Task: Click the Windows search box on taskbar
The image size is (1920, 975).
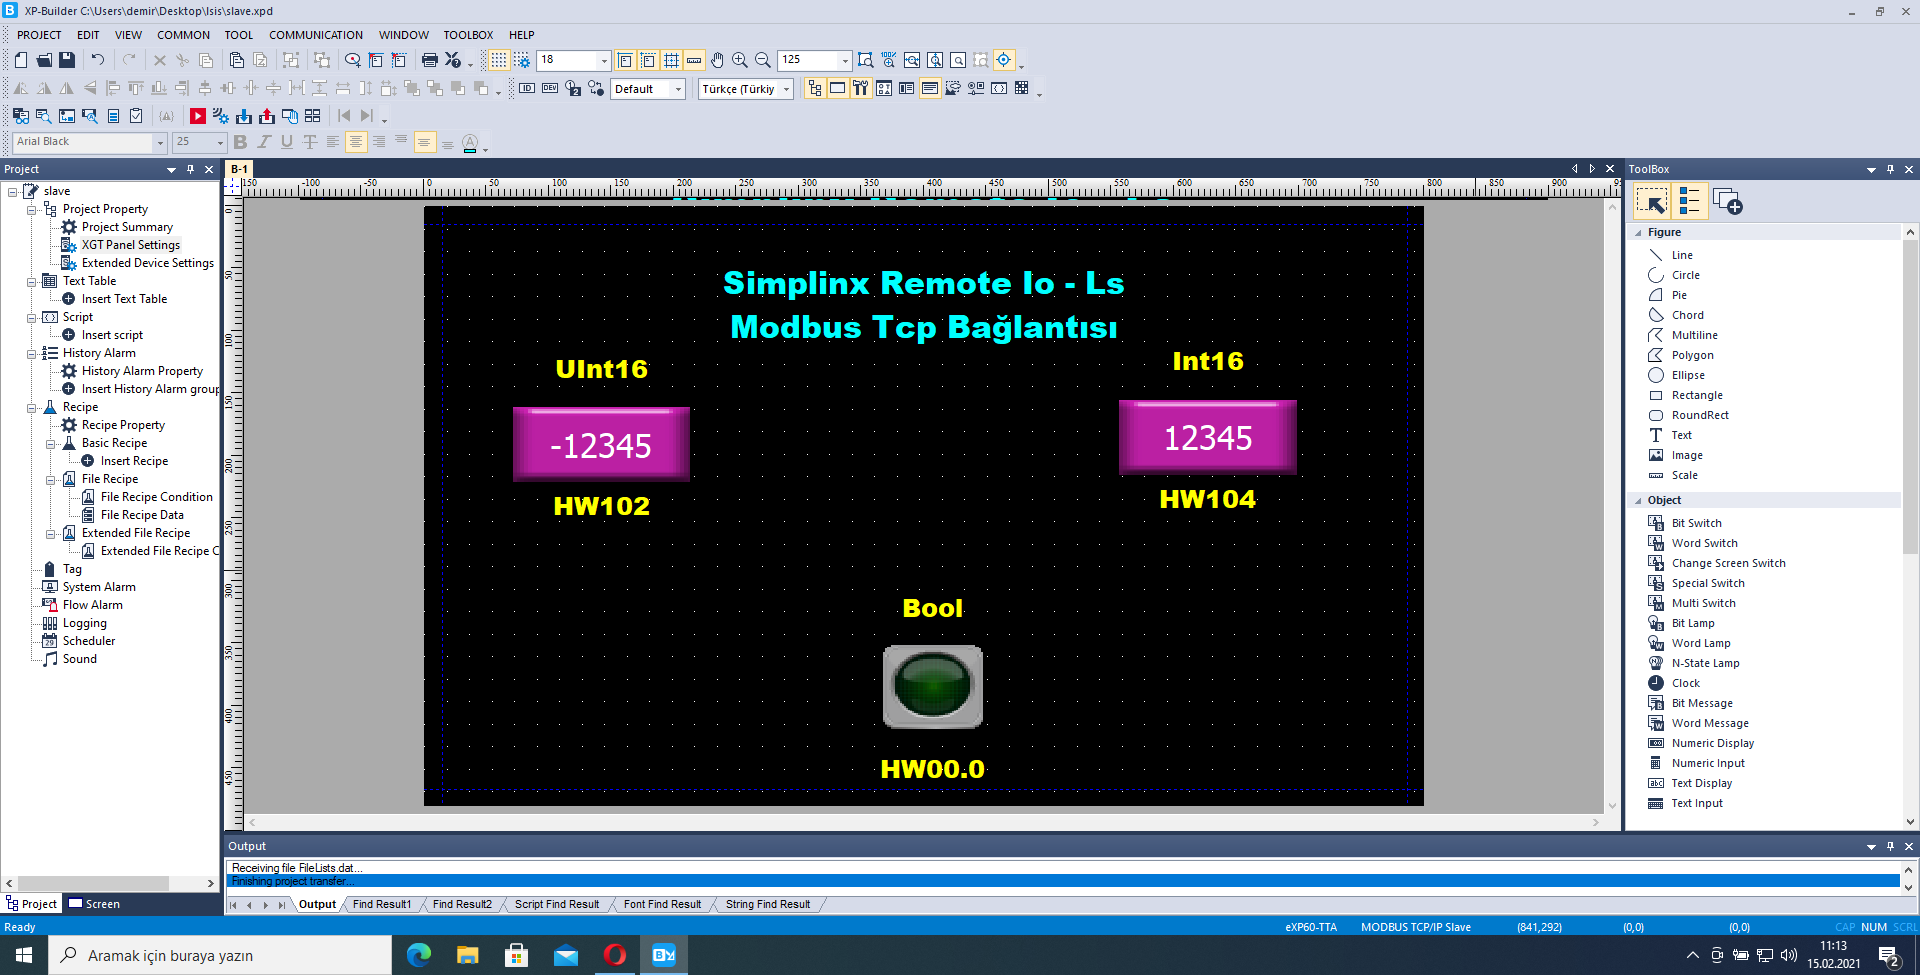Action: coord(220,955)
